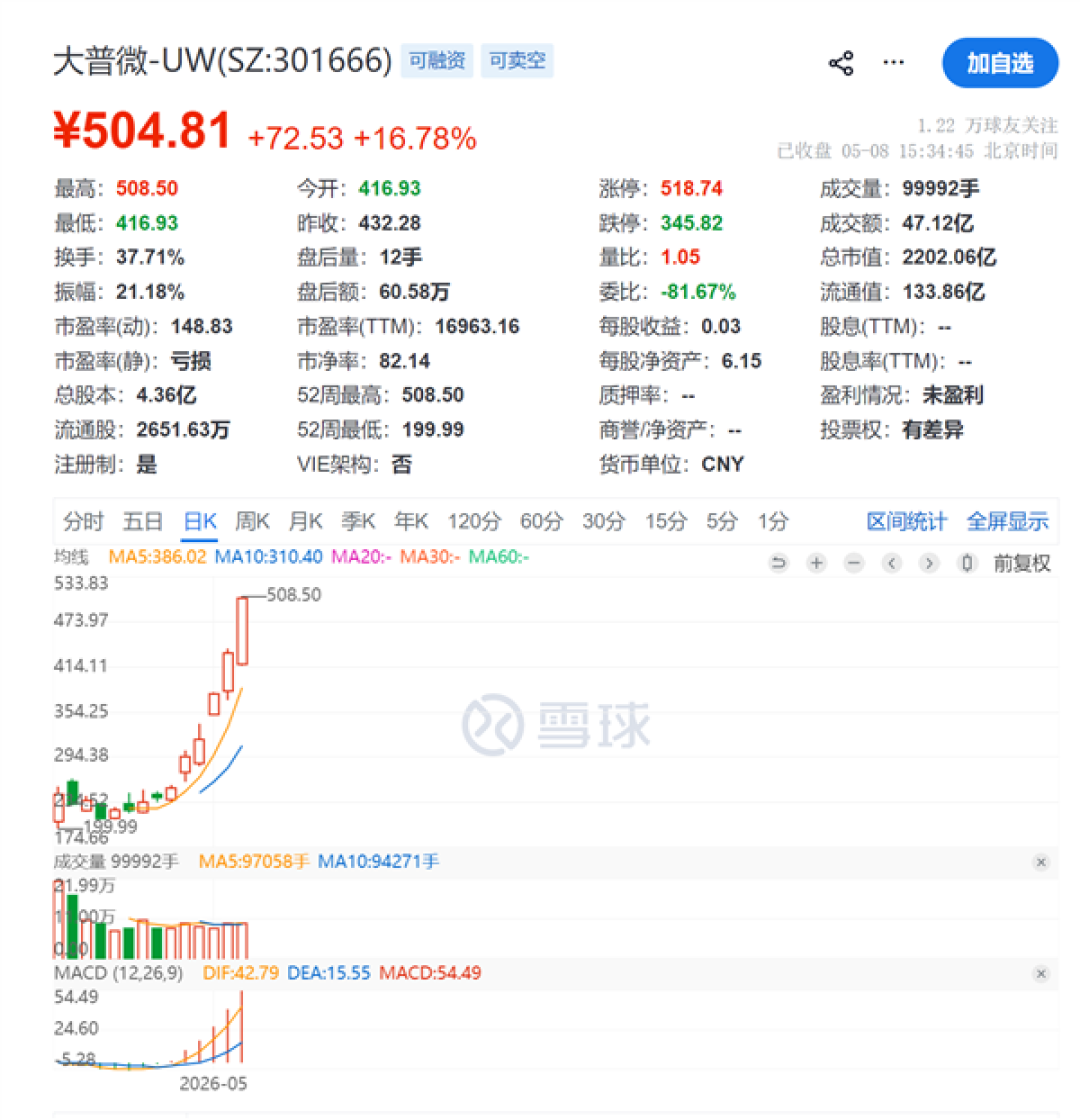Switch to 1分 interval
1080x1120 pixels.
point(774,521)
